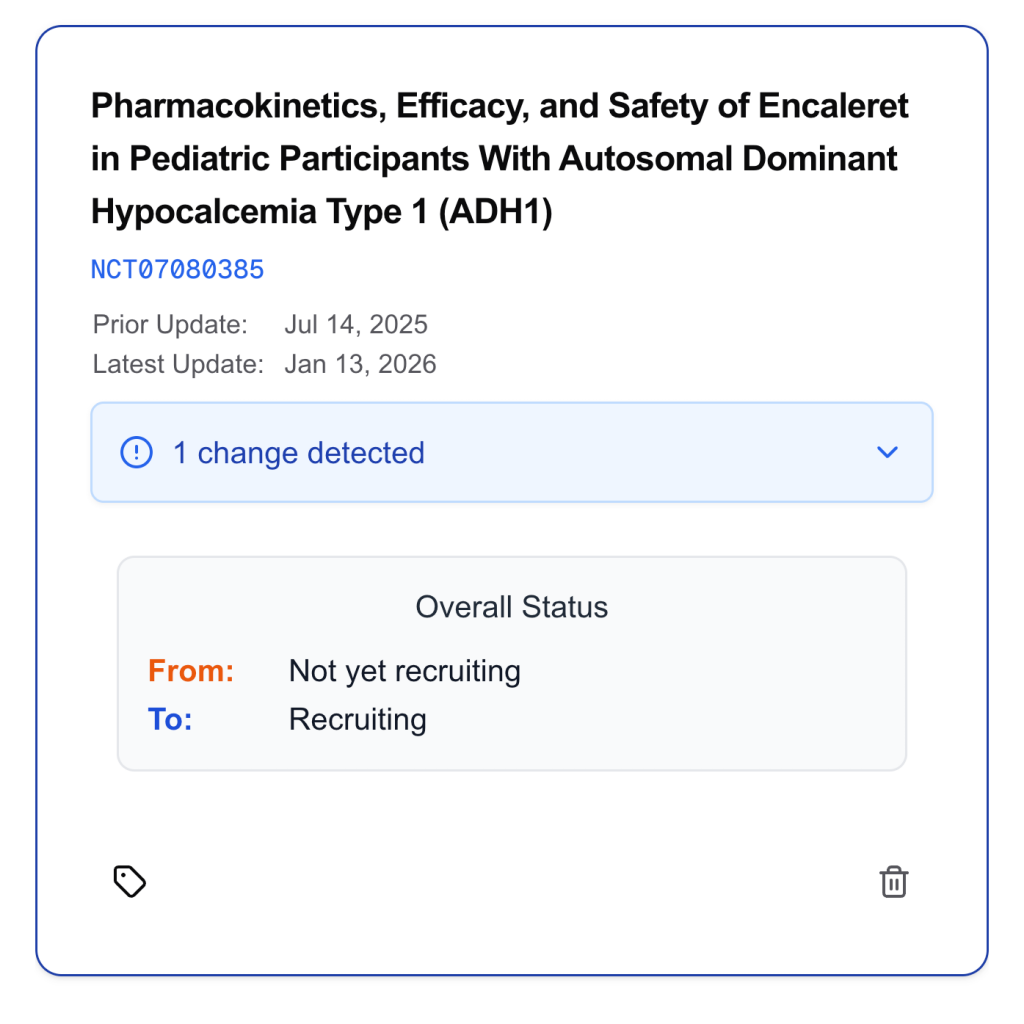Click the orange "From:" label

(x=190, y=671)
